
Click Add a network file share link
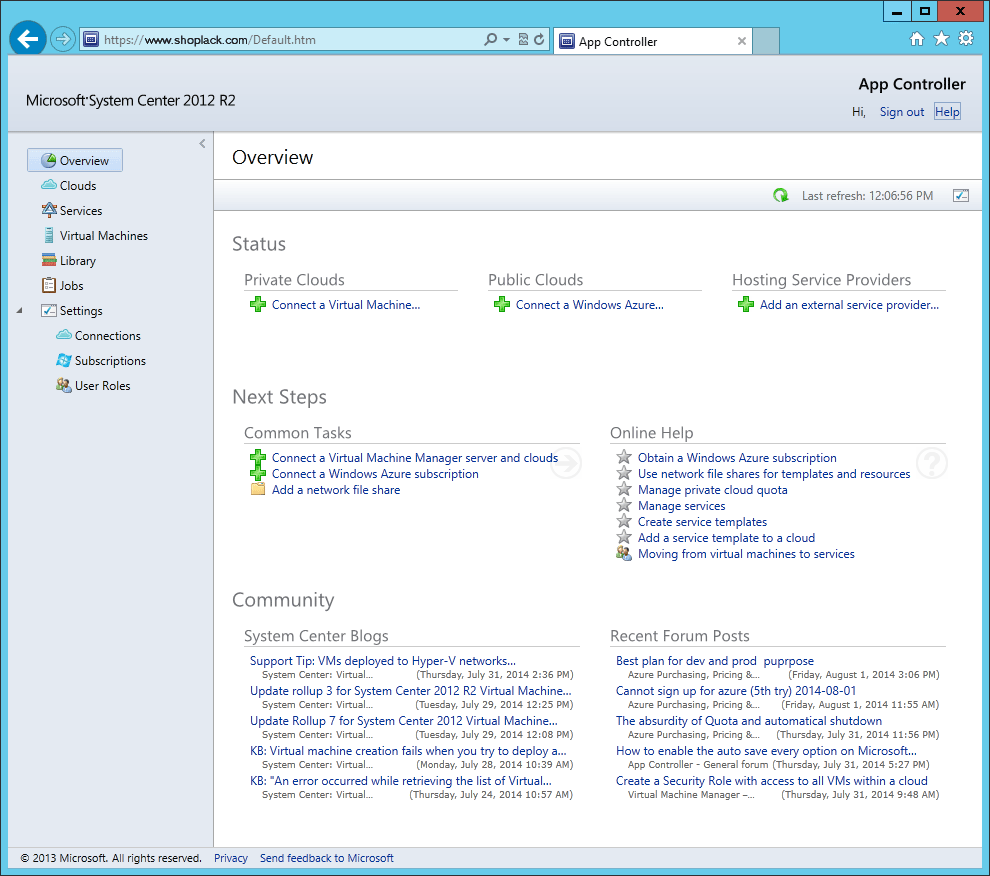(x=336, y=490)
